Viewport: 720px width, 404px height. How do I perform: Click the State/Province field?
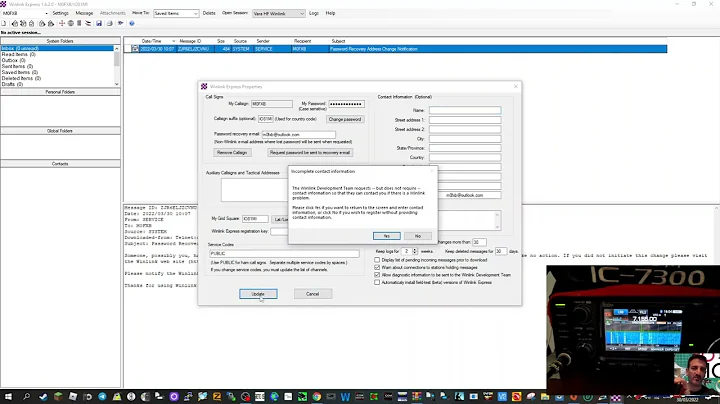coord(465,148)
